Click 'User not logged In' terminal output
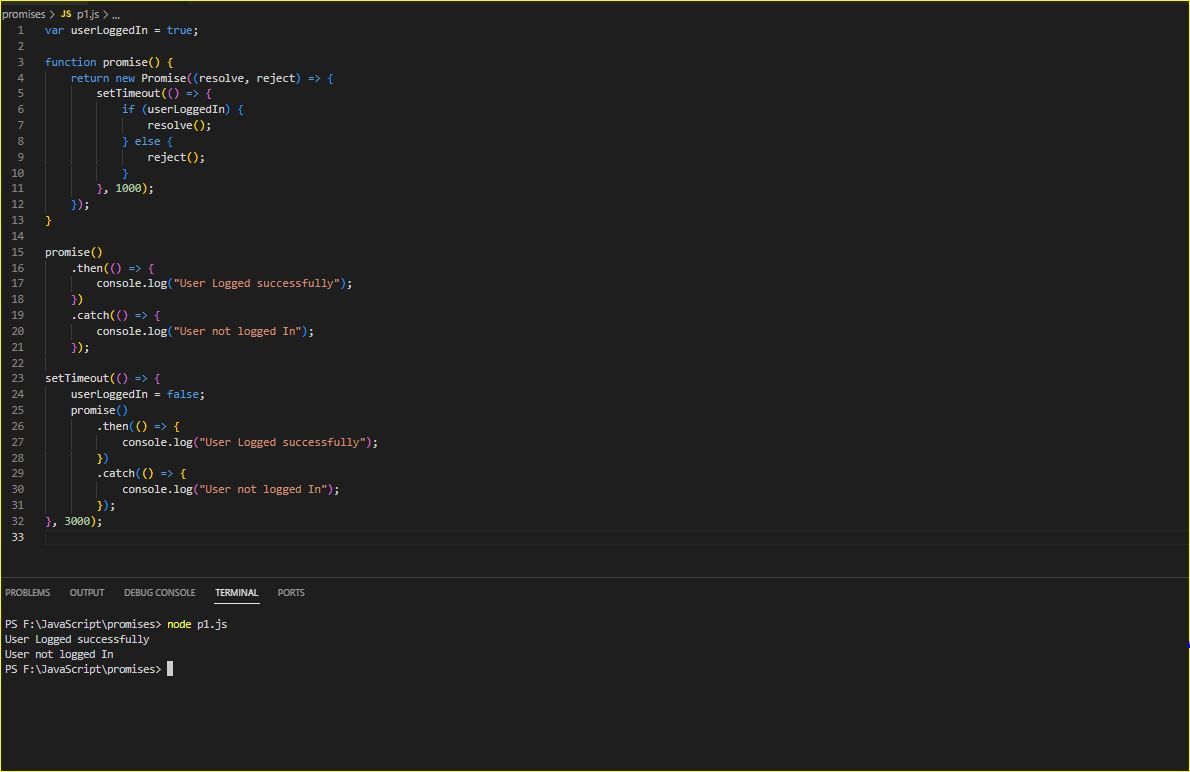This screenshot has width=1190, height=772. [x=59, y=654]
